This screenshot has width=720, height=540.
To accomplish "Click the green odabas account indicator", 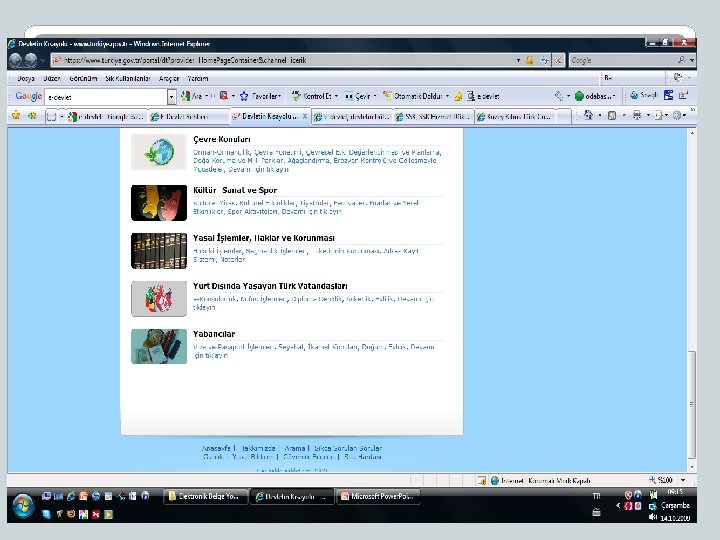I will point(594,96).
